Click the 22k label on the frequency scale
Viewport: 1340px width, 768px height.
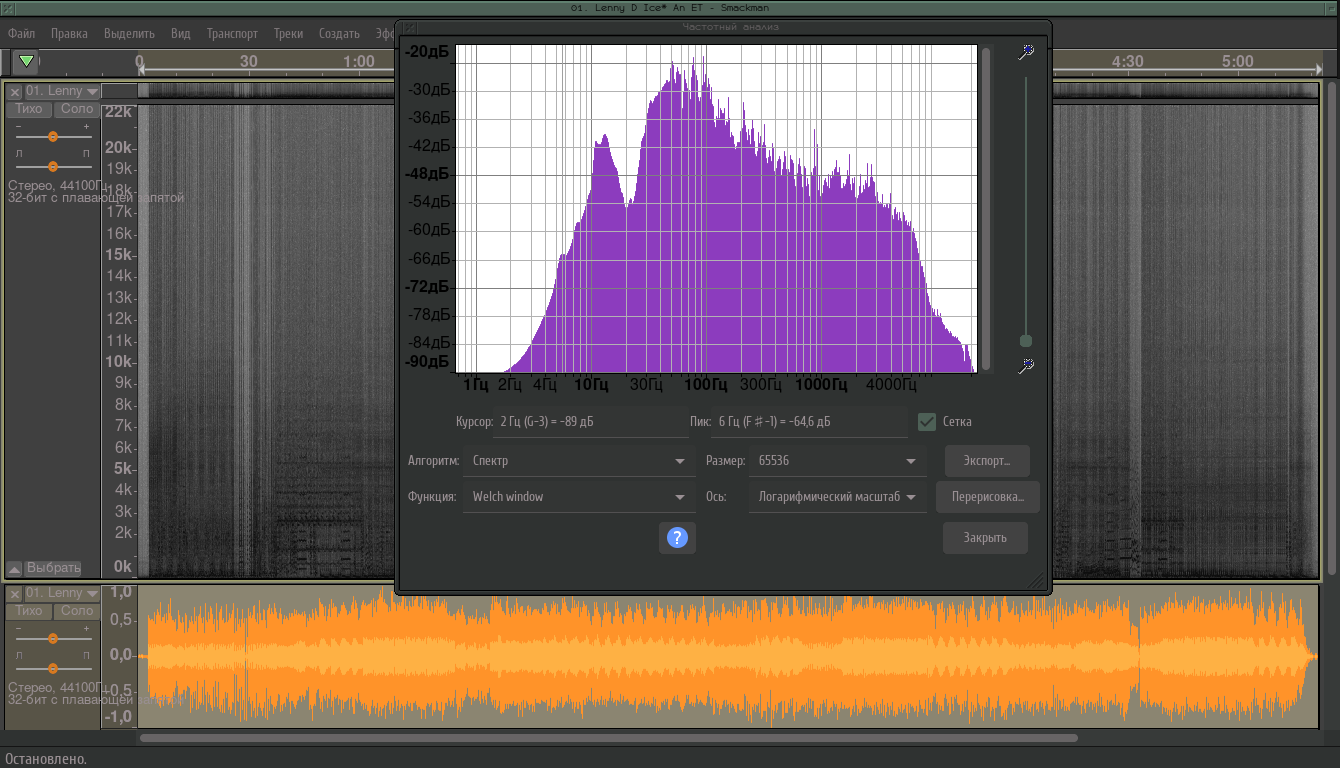[119, 111]
